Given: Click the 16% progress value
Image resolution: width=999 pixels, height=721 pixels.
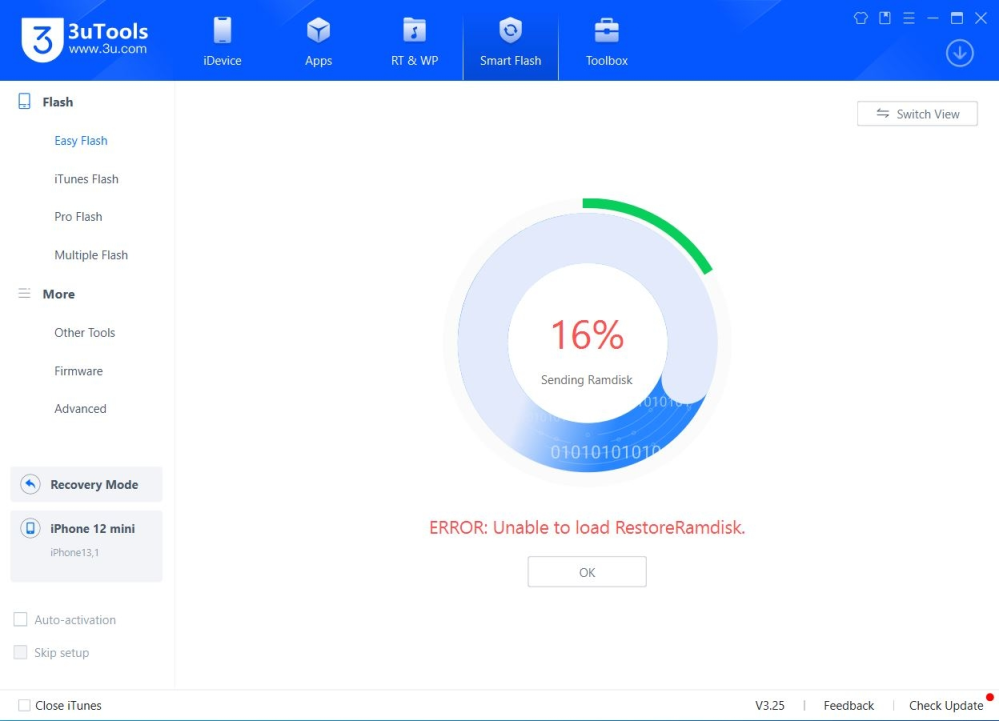Looking at the screenshot, I should (587, 334).
